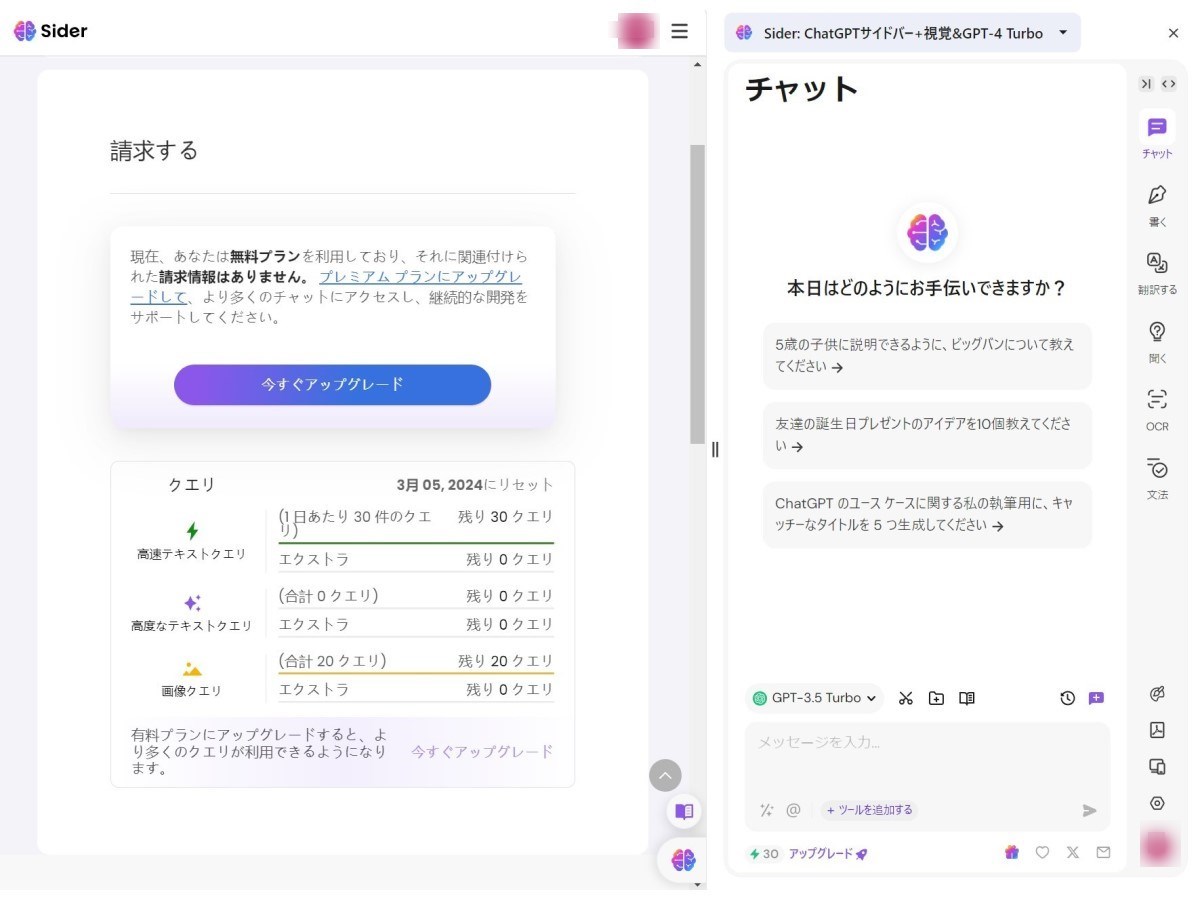1200x900 pixels.
Task: Click the green 高速テキストクエリ progress bar
Action: pyautogui.click(x=417, y=540)
